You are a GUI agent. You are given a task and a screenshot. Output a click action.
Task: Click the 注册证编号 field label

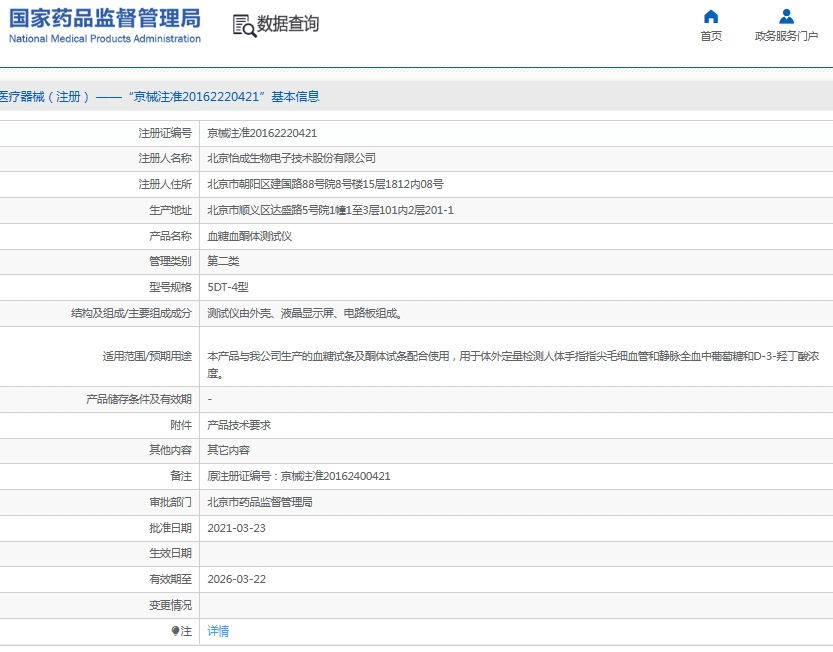pyautogui.click(x=165, y=133)
